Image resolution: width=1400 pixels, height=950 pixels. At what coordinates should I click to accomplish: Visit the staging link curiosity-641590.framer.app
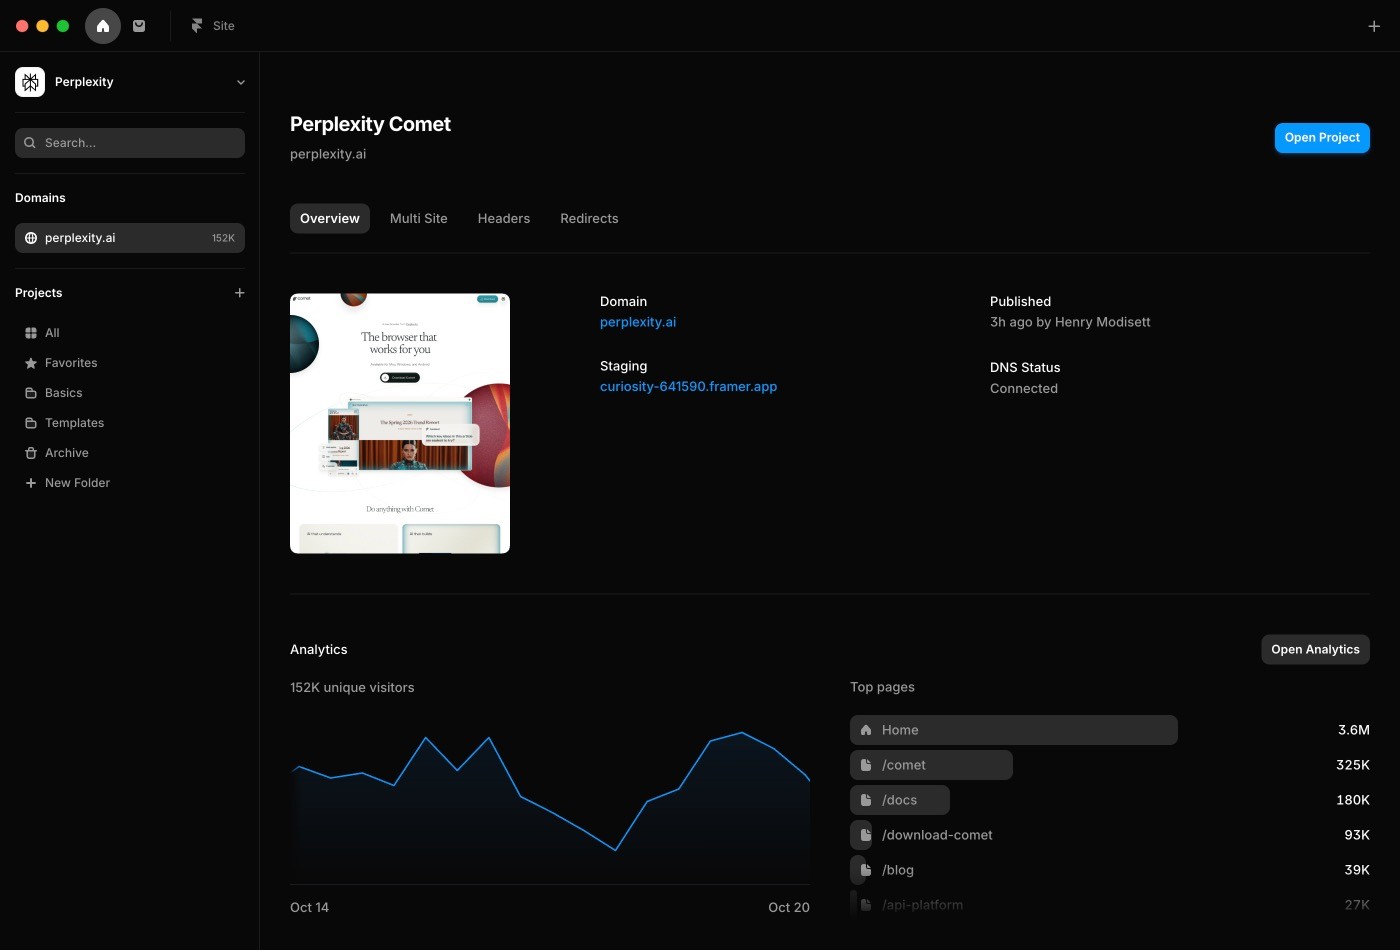tap(688, 387)
